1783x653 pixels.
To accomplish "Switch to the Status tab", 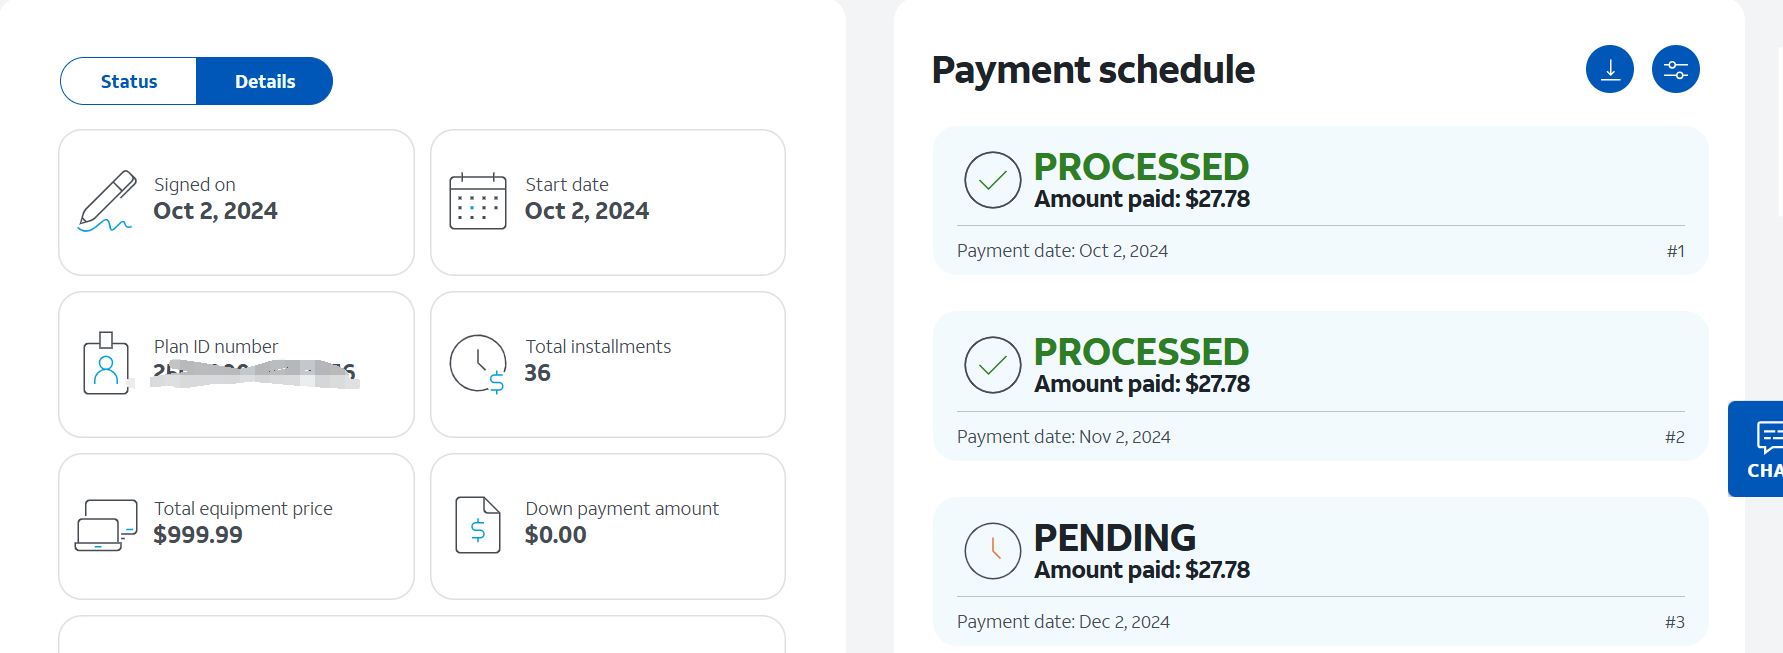I will 129,81.
